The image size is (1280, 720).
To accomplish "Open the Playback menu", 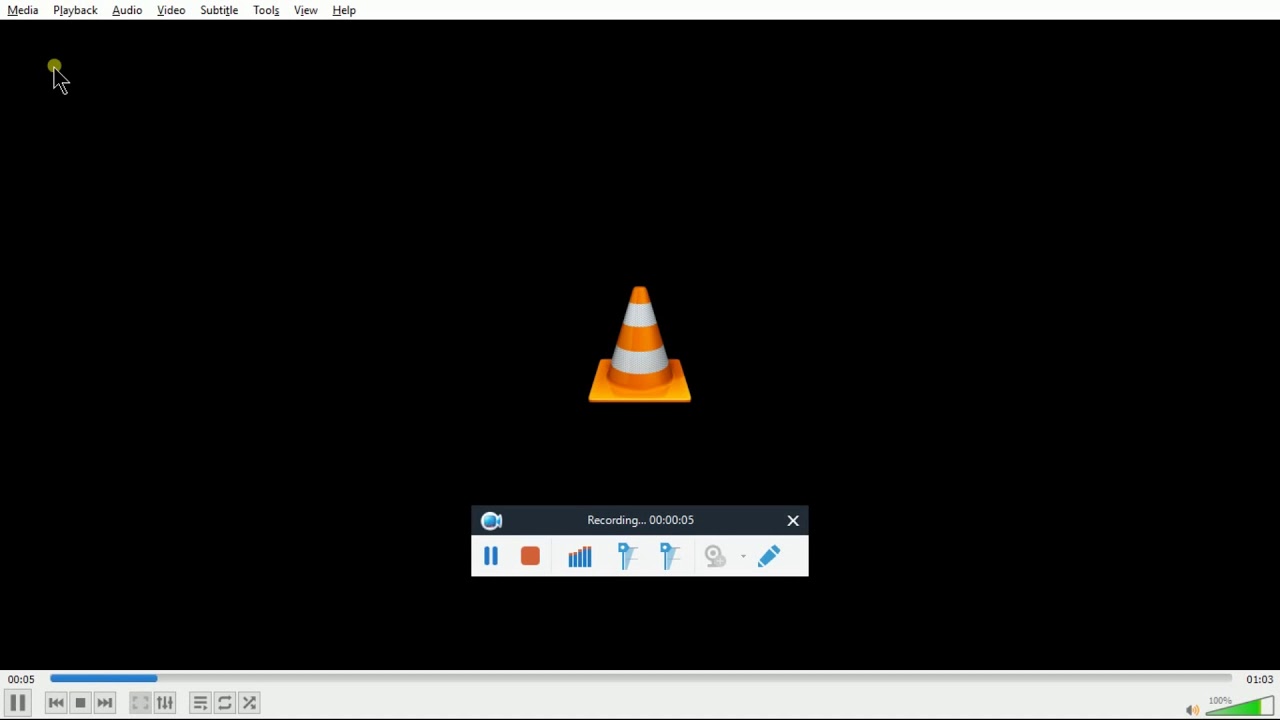I will pos(76,10).
